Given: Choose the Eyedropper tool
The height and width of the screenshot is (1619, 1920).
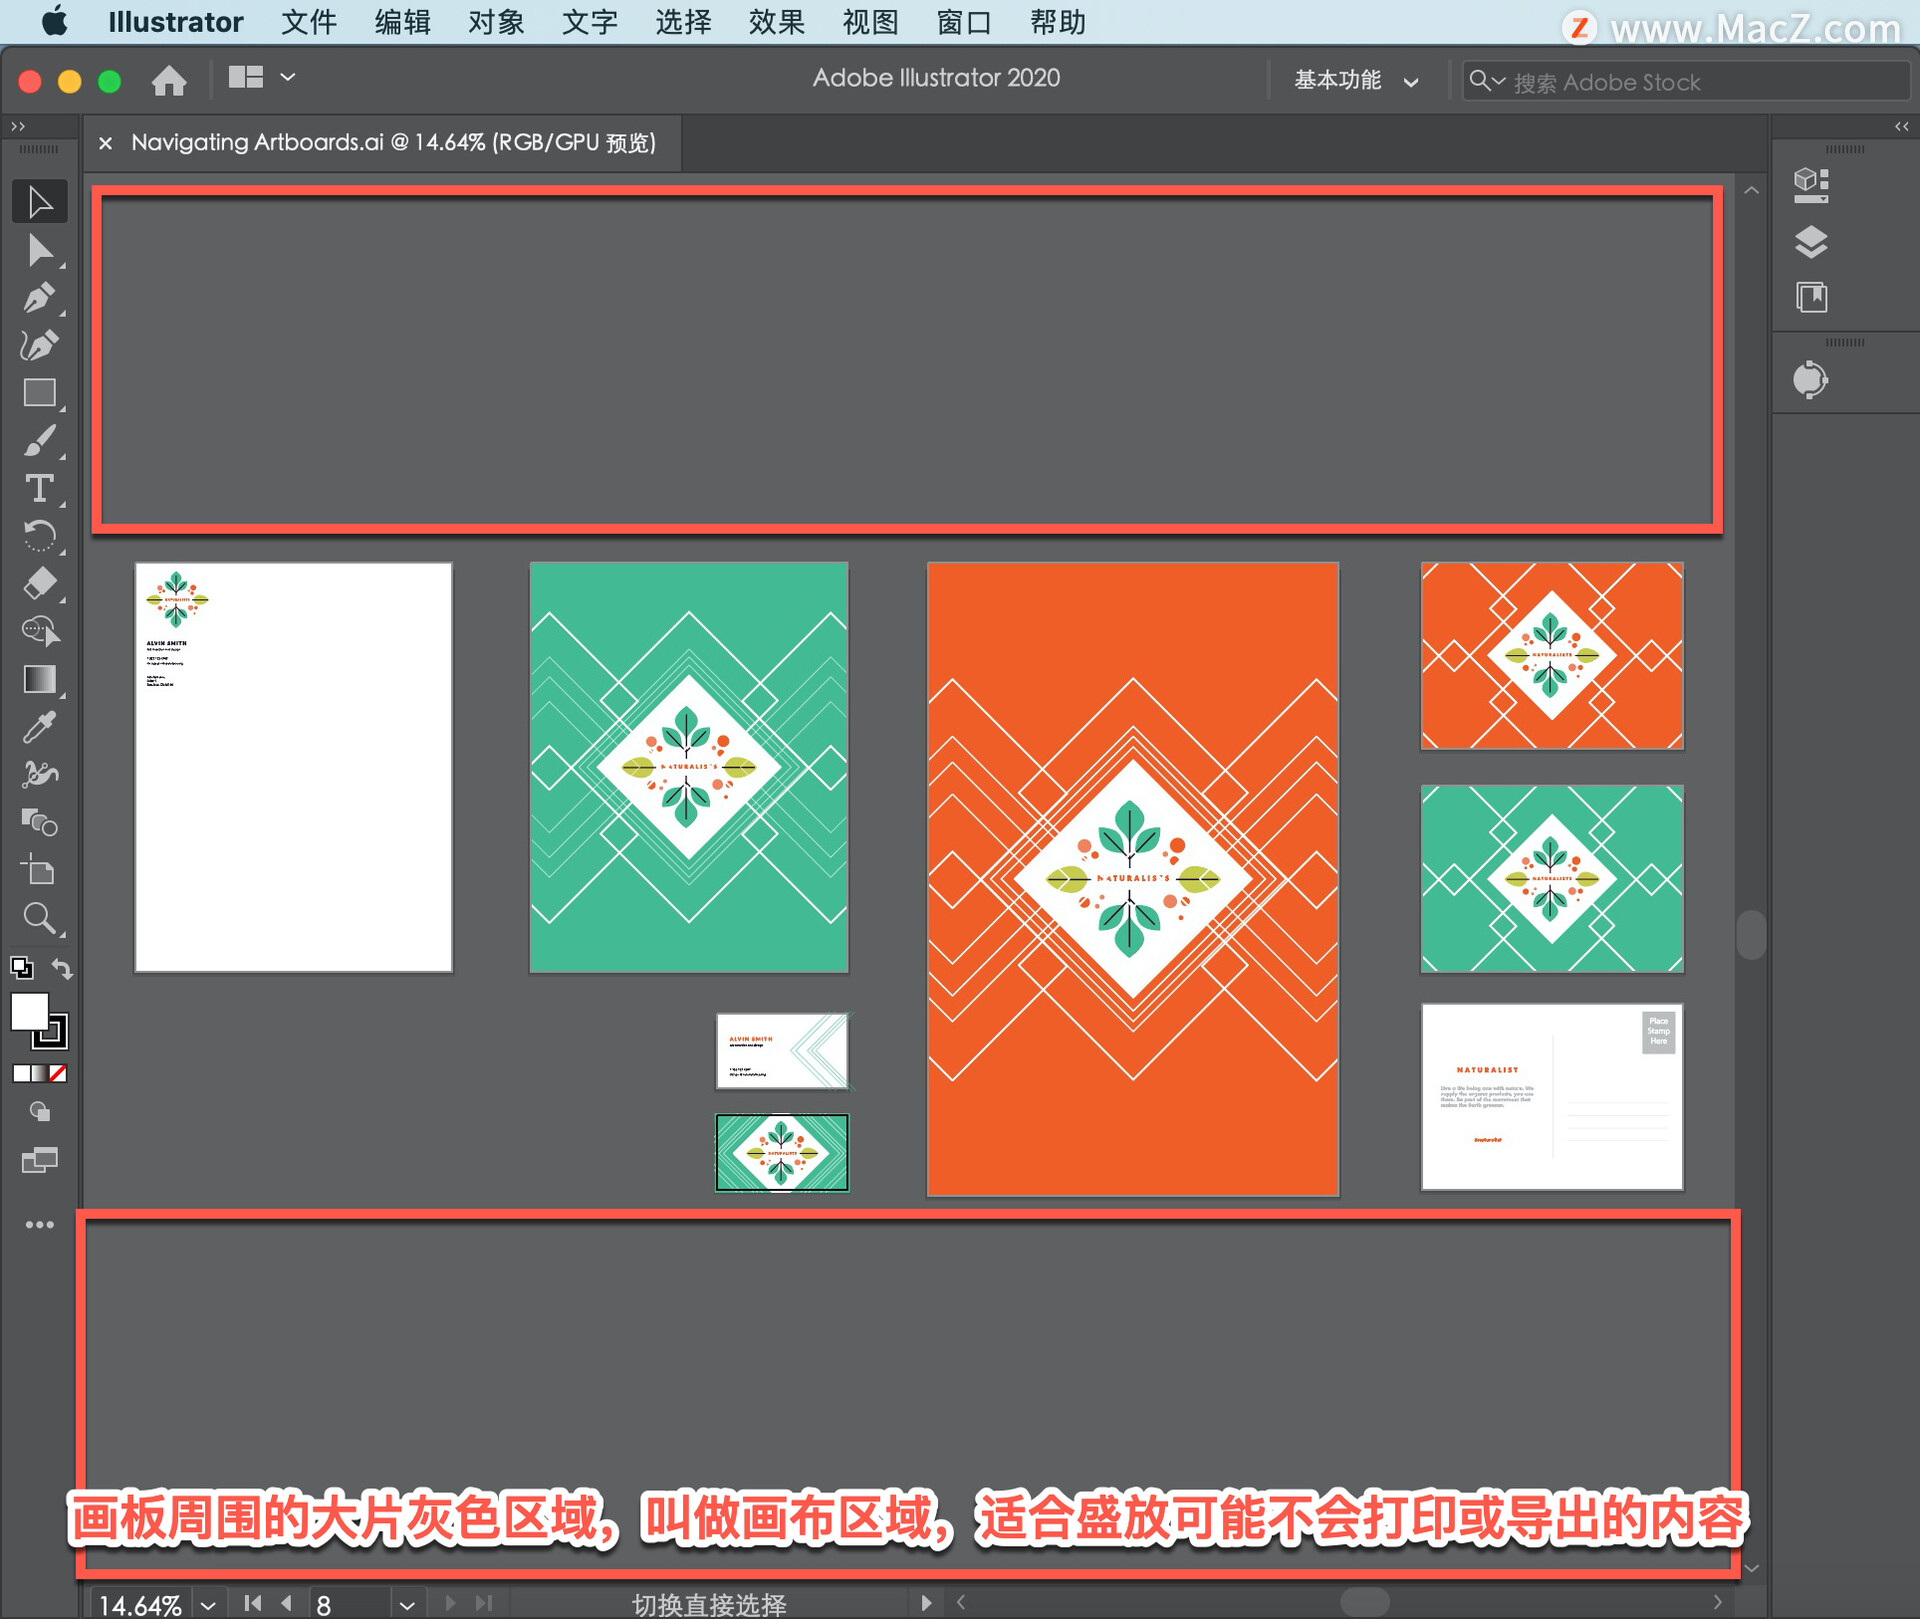Looking at the screenshot, I should tap(39, 728).
